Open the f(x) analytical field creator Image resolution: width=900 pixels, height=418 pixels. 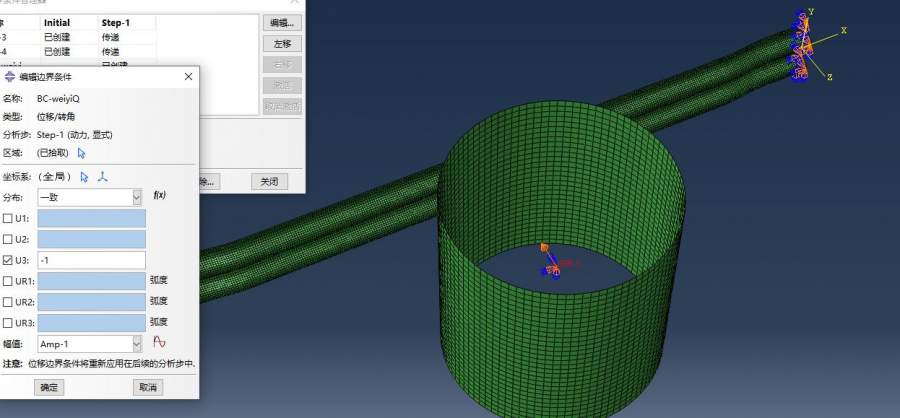pyautogui.click(x=160, y=195)
